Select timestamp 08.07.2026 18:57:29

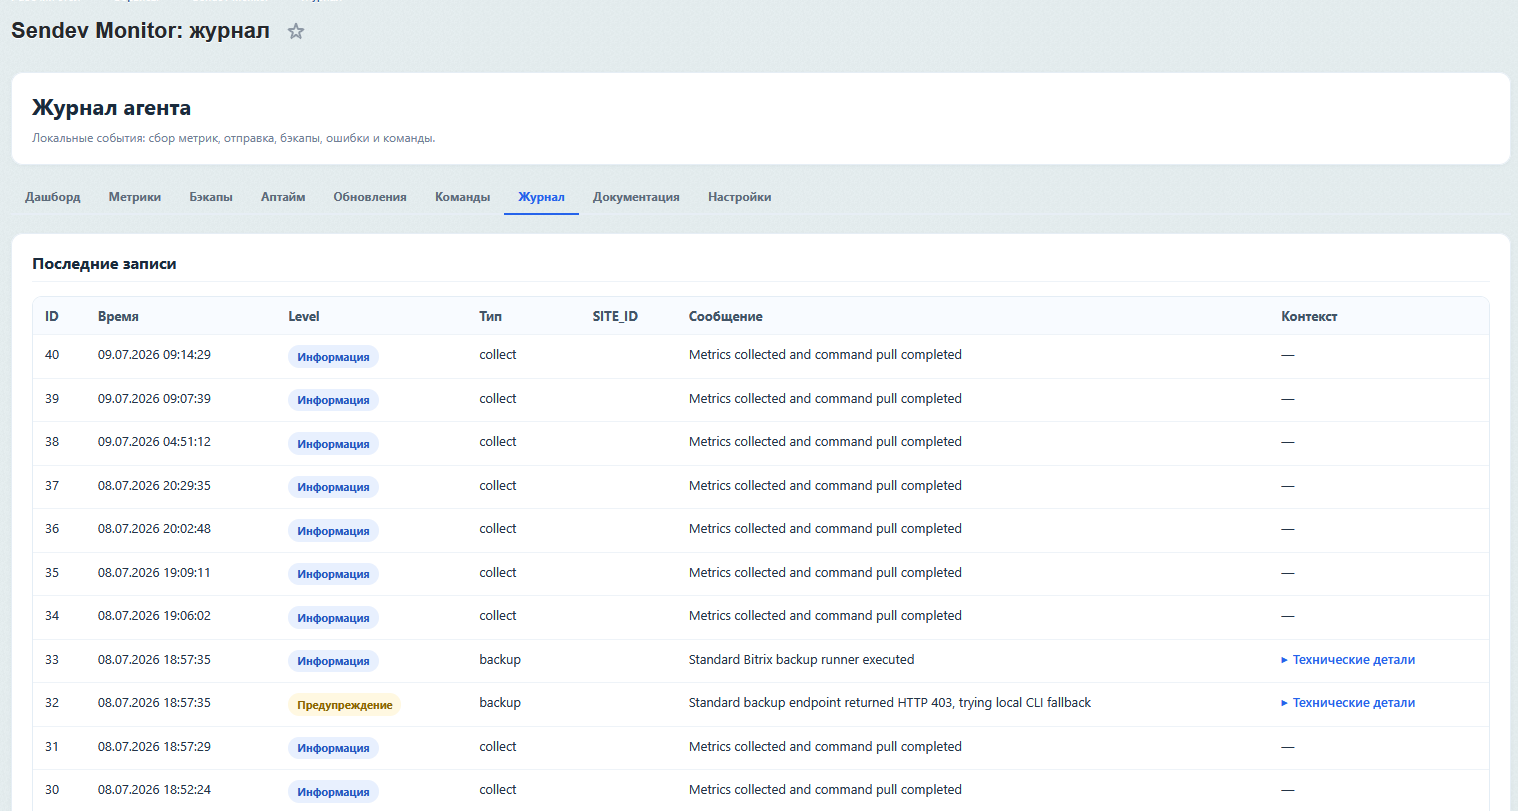click(x=154, y=746)
